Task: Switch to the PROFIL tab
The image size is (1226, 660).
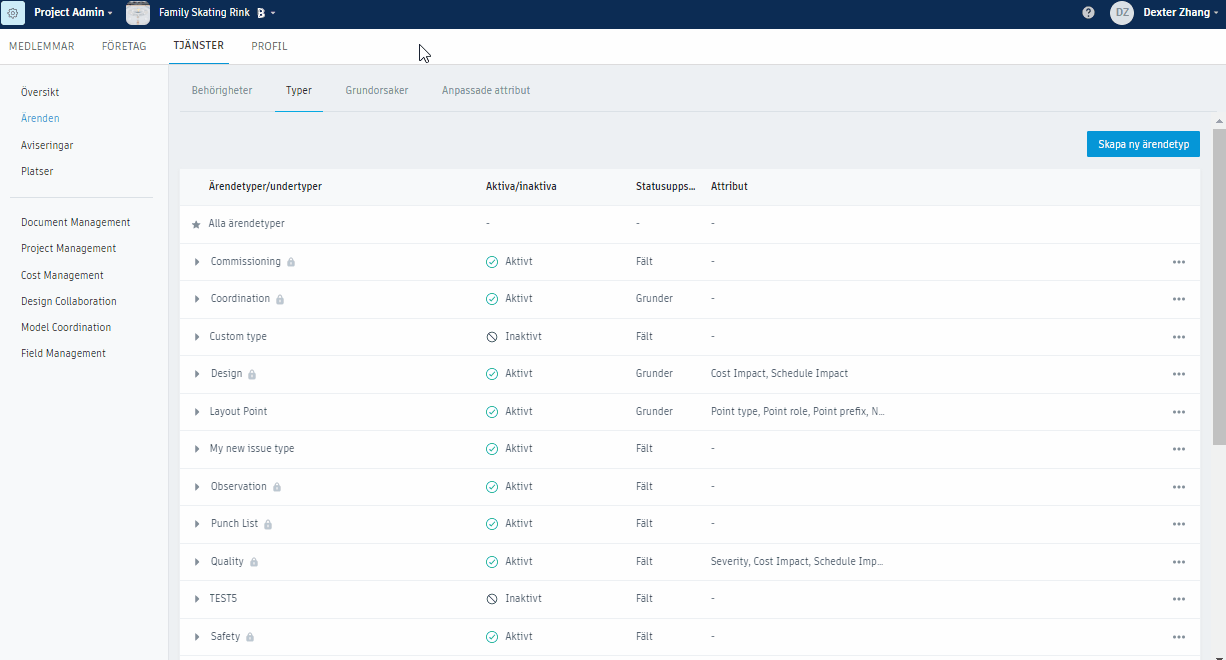Action: point(269,46)
